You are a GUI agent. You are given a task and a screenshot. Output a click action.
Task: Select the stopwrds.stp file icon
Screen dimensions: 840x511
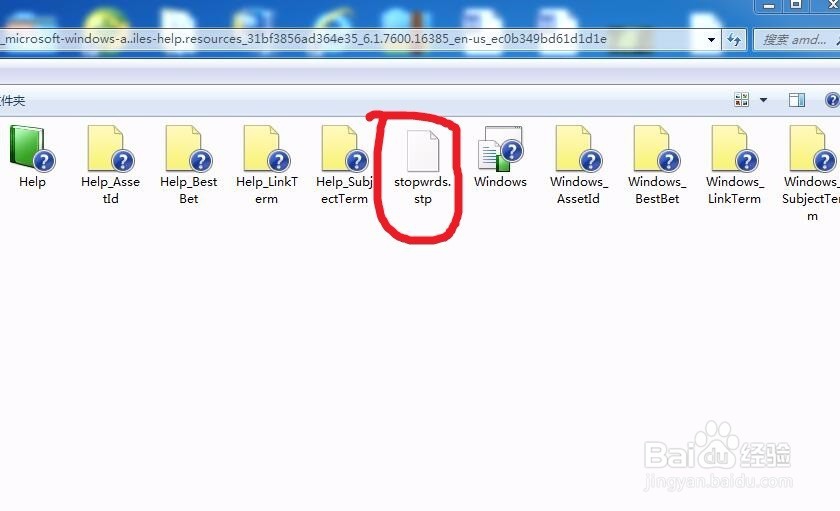423,151
